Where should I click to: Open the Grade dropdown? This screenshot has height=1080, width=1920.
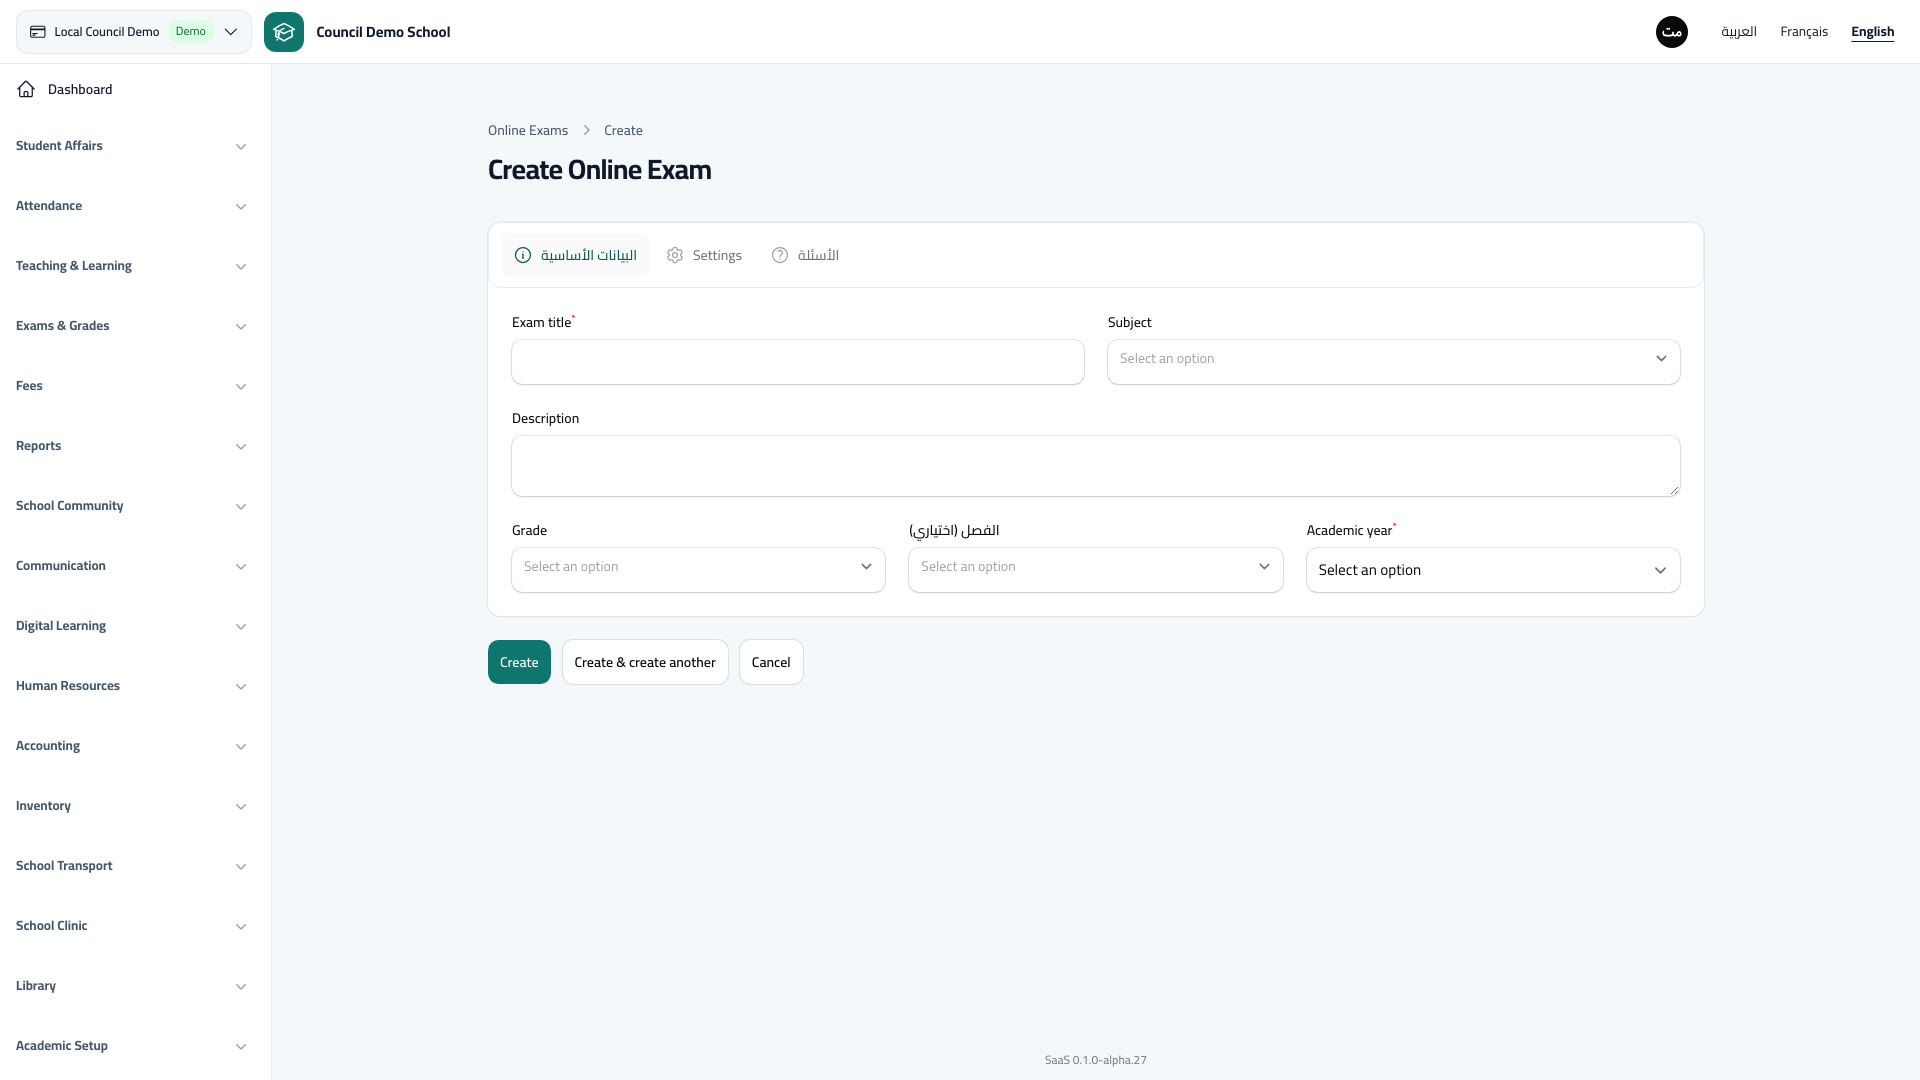coord(698,569)
